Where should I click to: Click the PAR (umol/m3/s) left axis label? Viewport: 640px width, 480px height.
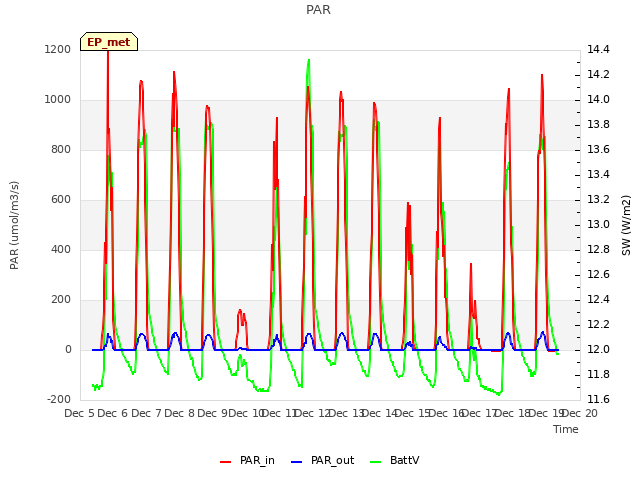[14, 225]
